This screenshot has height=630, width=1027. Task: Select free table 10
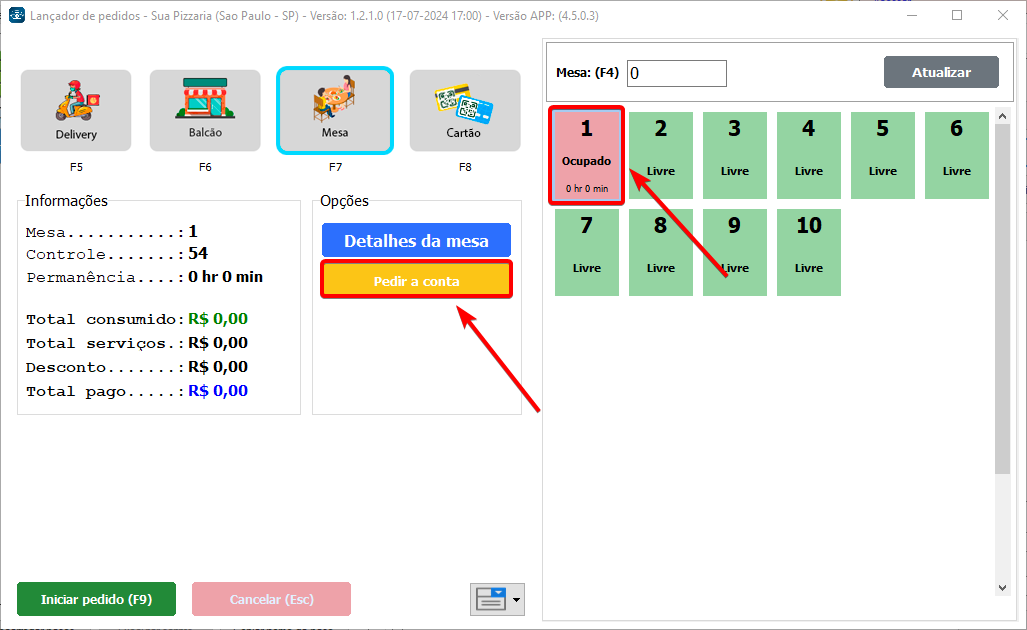(808, 252)
